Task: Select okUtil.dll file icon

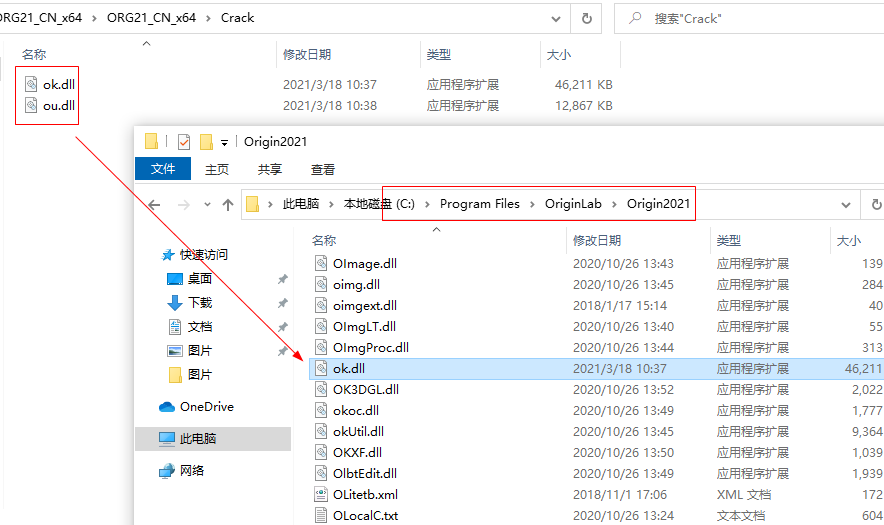Action: (321, 431)
